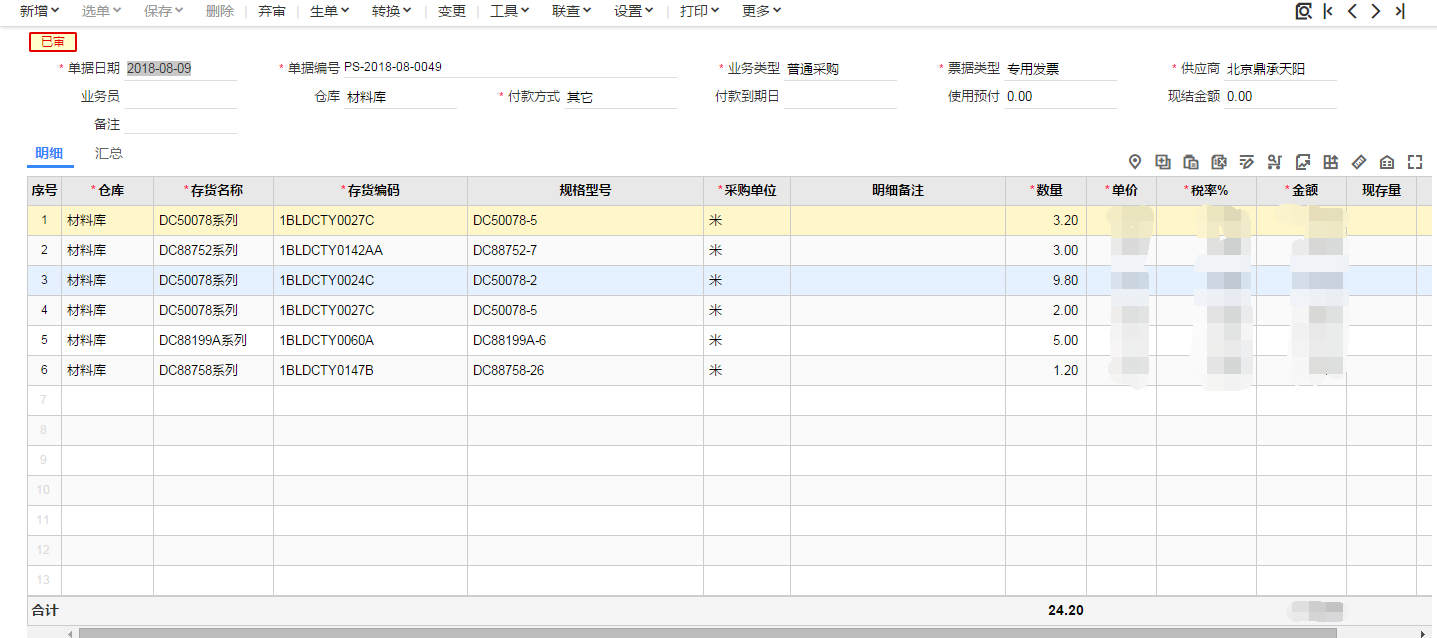Image resolution: width=1437 pixels, height=638 pixels.
Task: Click the trend chart icon in detail toolbar
Action: (1302, 162)
